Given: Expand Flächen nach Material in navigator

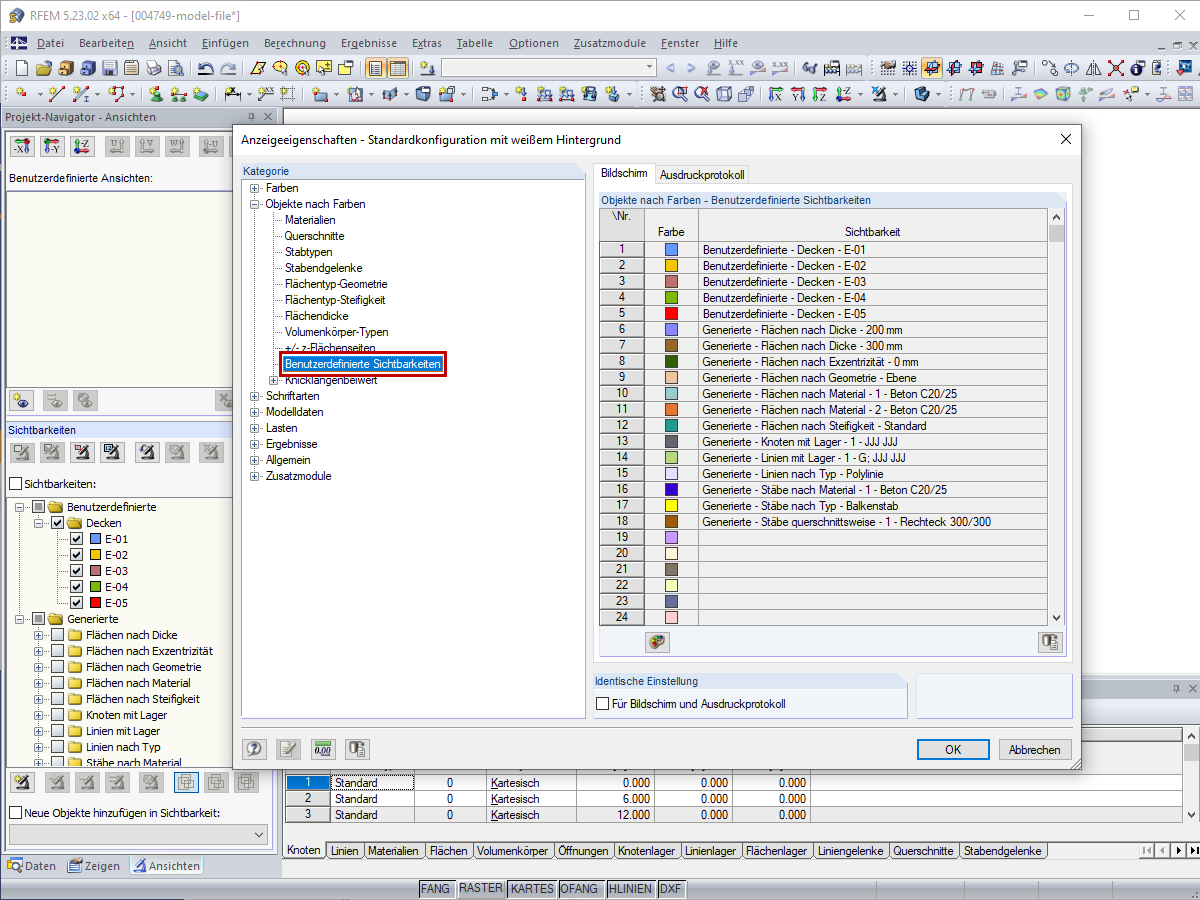Looking at the screenshot, I should pos(39,683).
